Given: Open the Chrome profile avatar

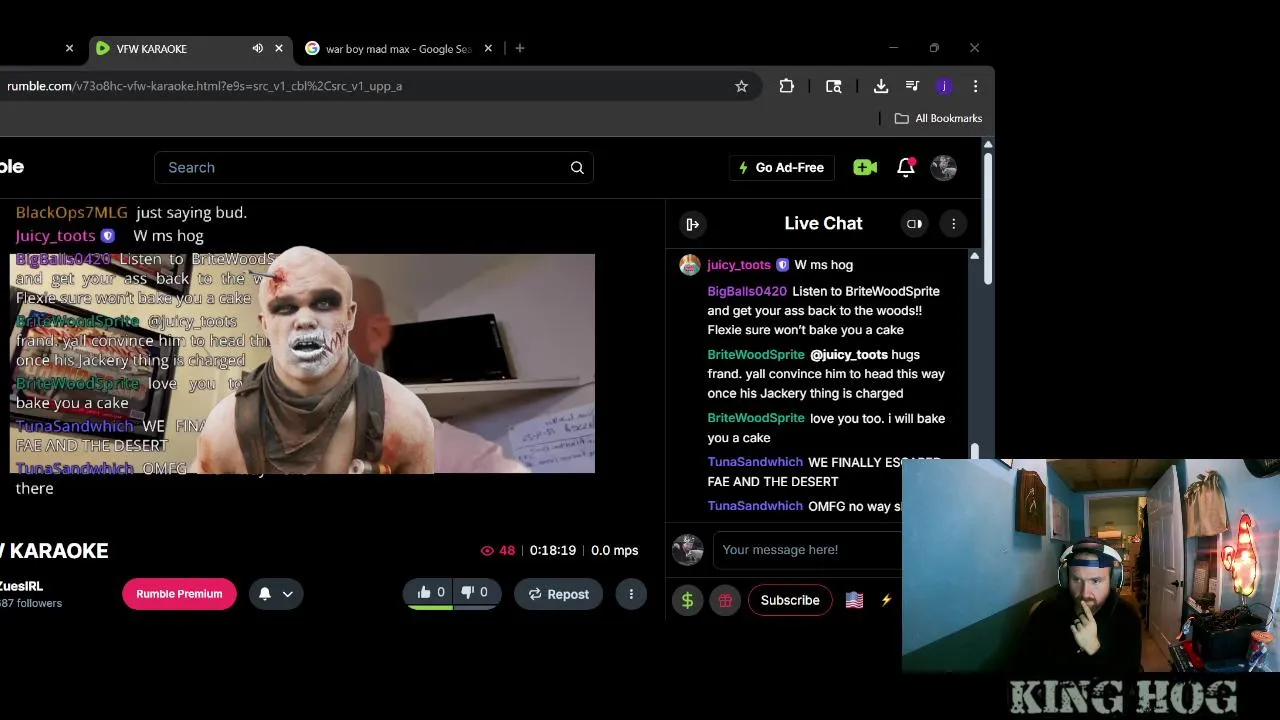Looking at the screenshot, I should click(943, 86).
